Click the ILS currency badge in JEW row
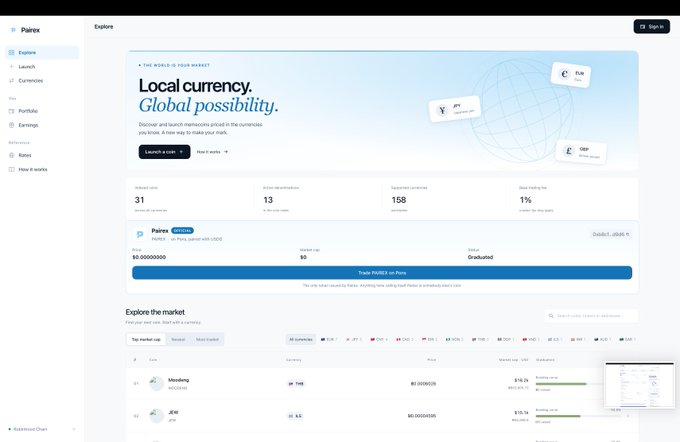This screenshot has width=680, height=442. 295,416
